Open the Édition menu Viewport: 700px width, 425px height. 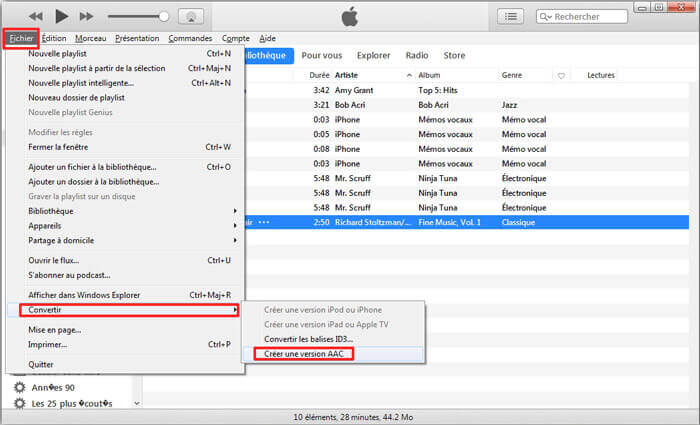click(x=54, y=38)
